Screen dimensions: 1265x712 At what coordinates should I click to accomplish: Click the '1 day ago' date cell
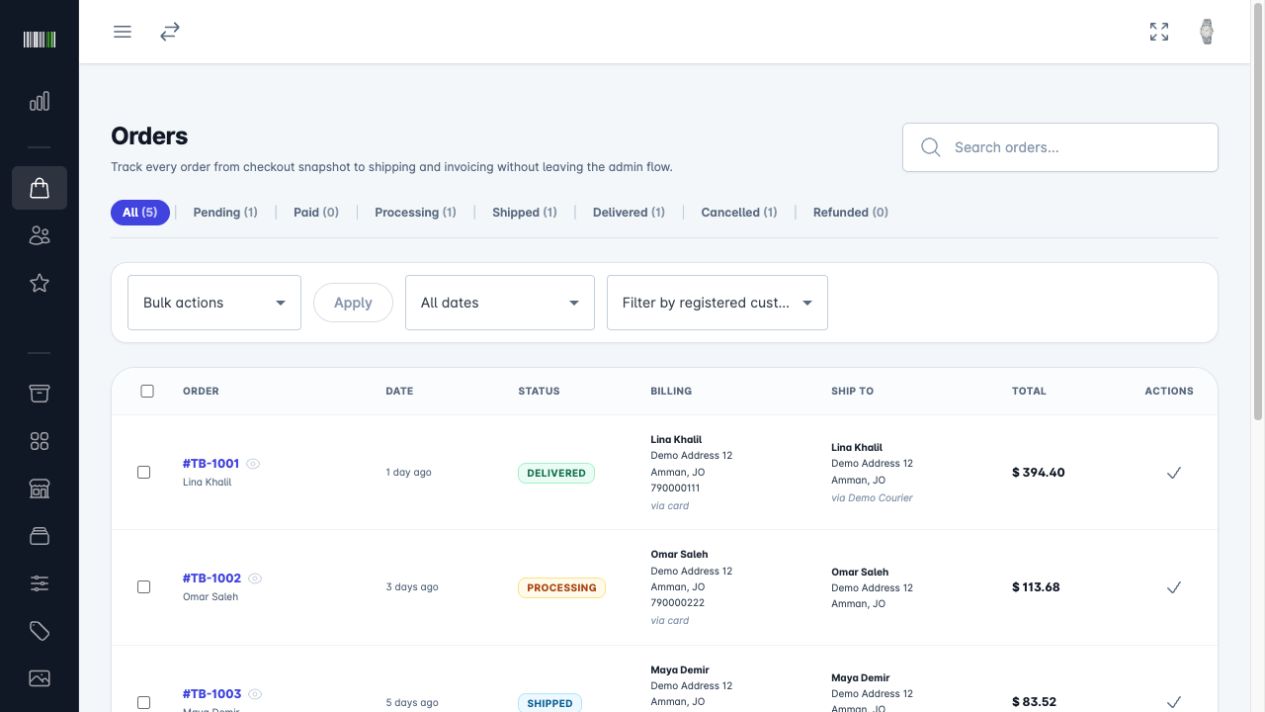408,473
